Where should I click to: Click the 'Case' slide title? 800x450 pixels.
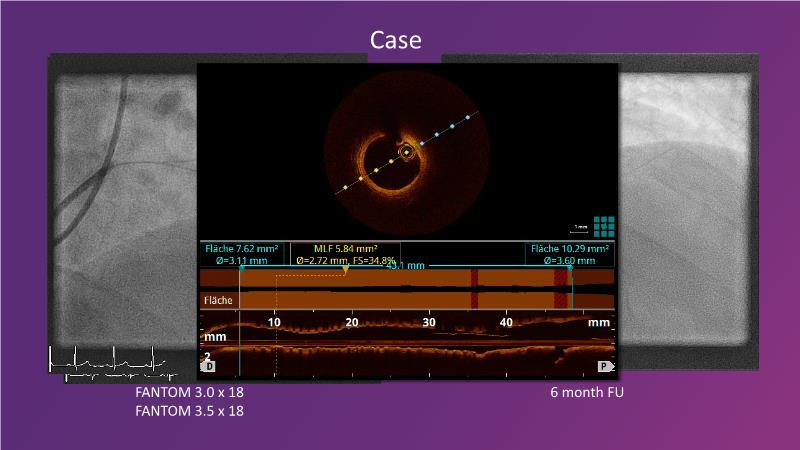(x=396, y=40)
